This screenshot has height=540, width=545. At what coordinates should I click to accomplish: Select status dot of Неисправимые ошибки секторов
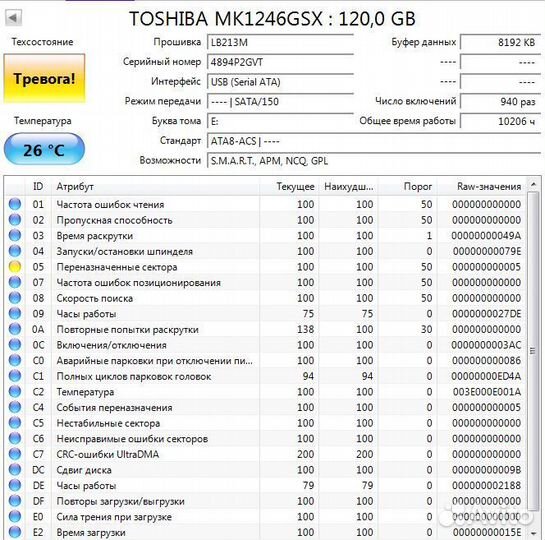(15, 439)
